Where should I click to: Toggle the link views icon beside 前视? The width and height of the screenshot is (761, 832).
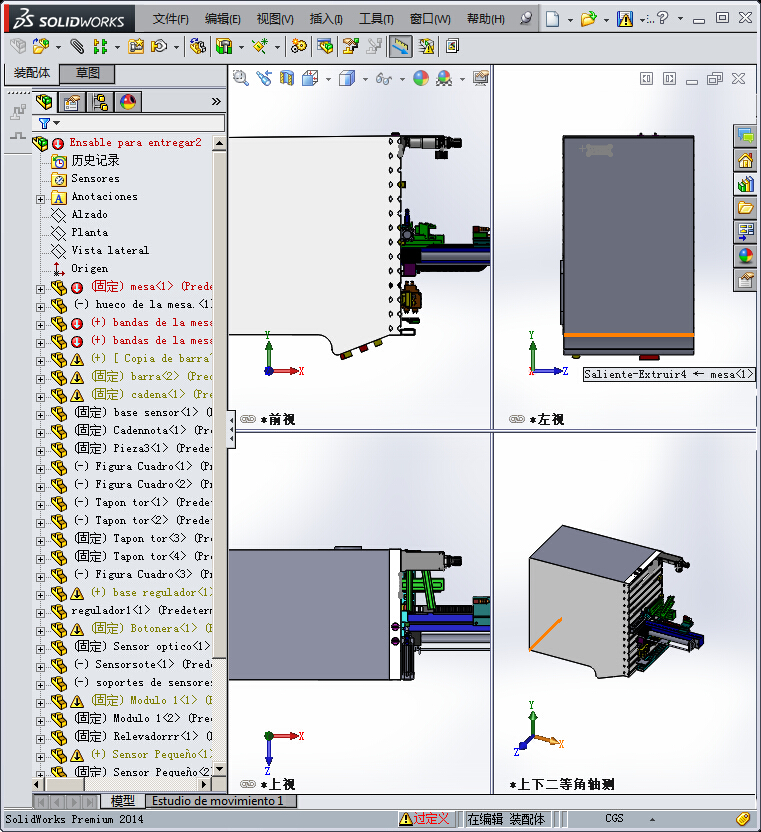coord(248,419)
